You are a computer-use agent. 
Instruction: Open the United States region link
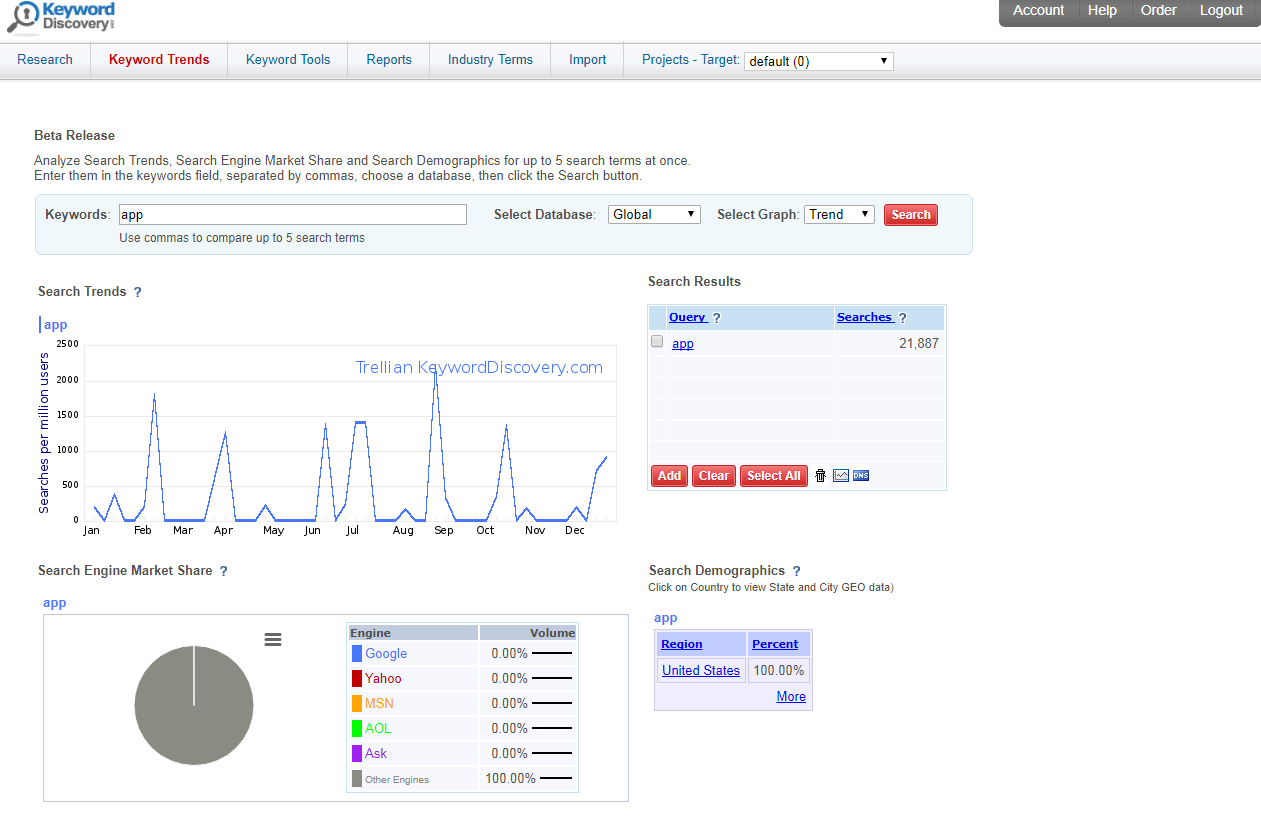point(701,671)
